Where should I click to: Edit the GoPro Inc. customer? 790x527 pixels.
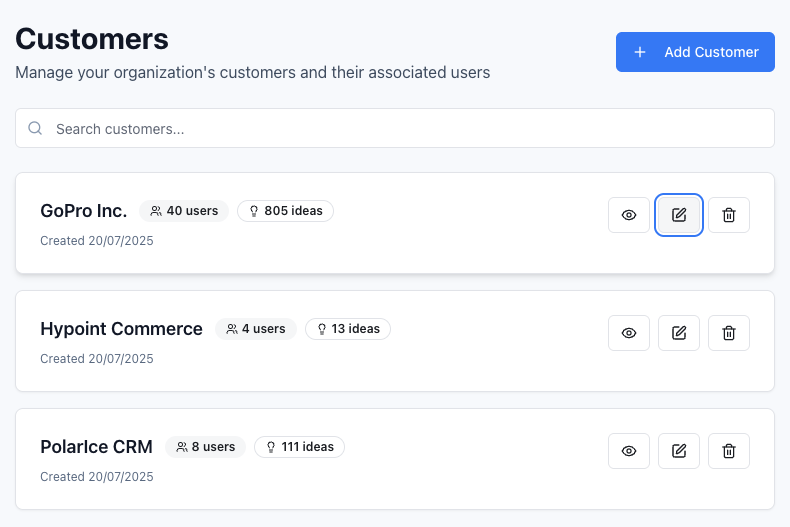(679, 215)
